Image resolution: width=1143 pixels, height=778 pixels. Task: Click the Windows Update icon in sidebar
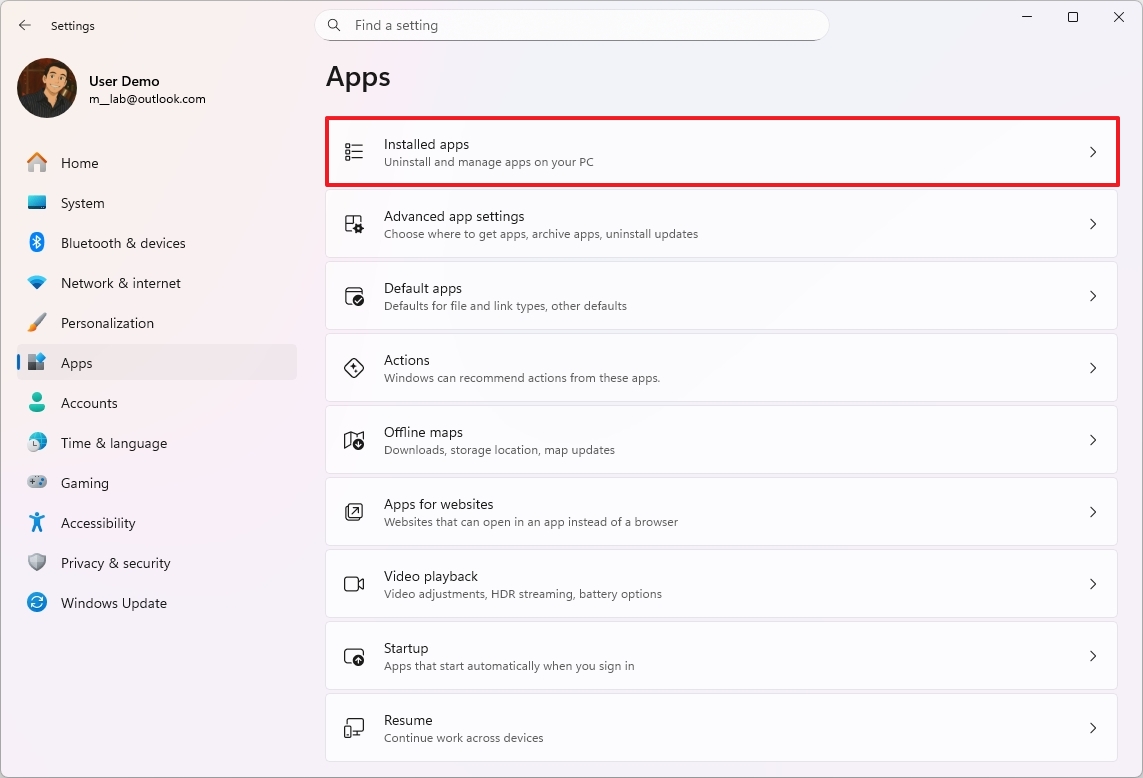[36, 602]
